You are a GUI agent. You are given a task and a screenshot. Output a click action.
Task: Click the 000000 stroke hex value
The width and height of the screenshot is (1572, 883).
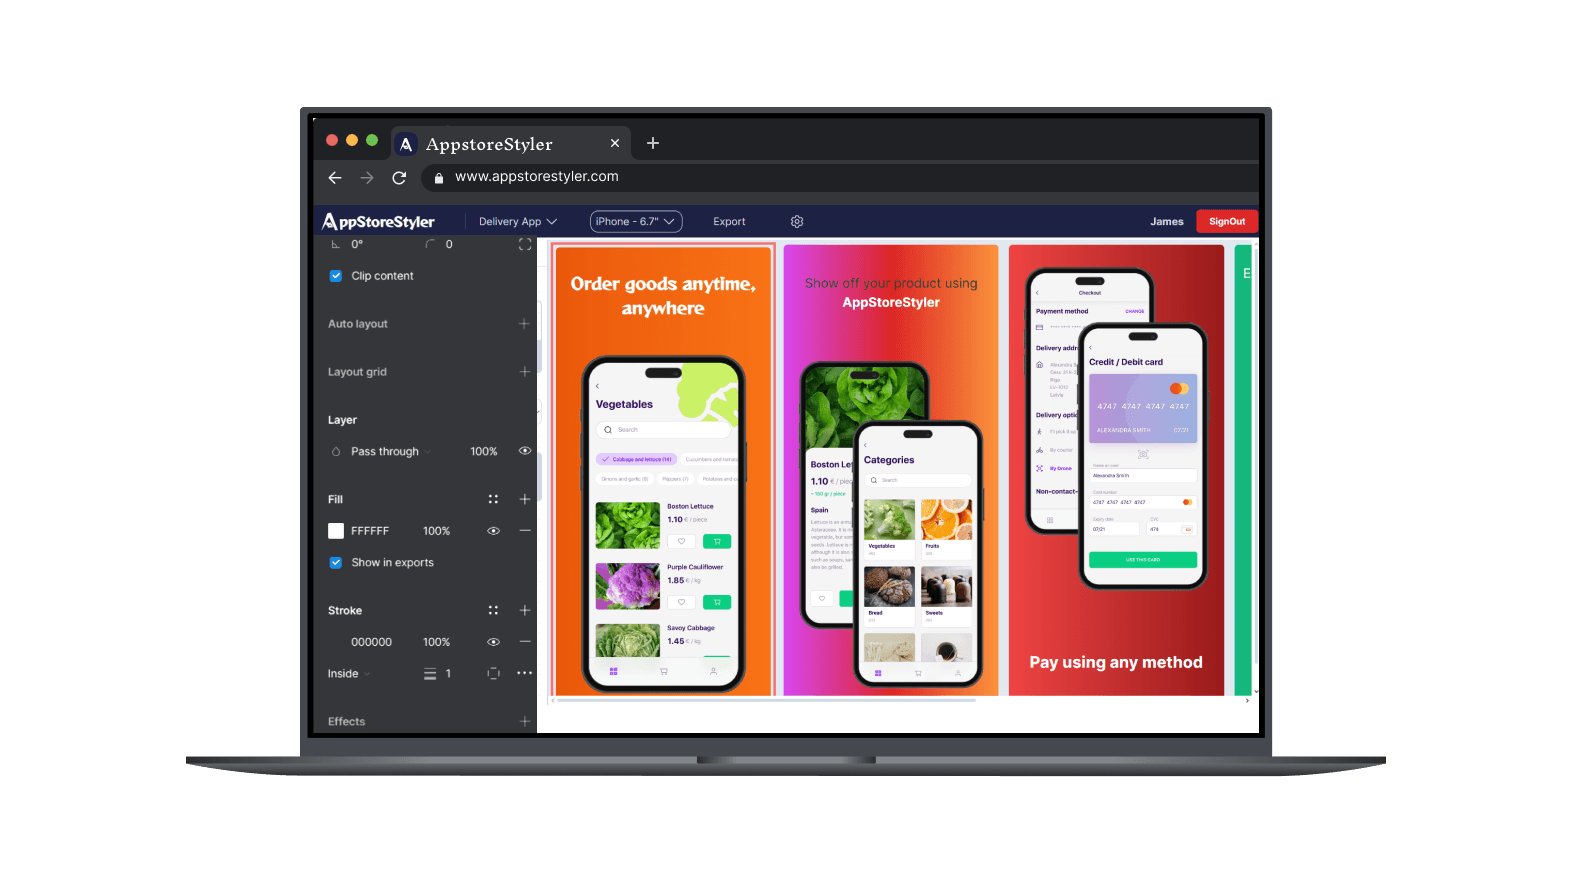click(x=371, y=642)
